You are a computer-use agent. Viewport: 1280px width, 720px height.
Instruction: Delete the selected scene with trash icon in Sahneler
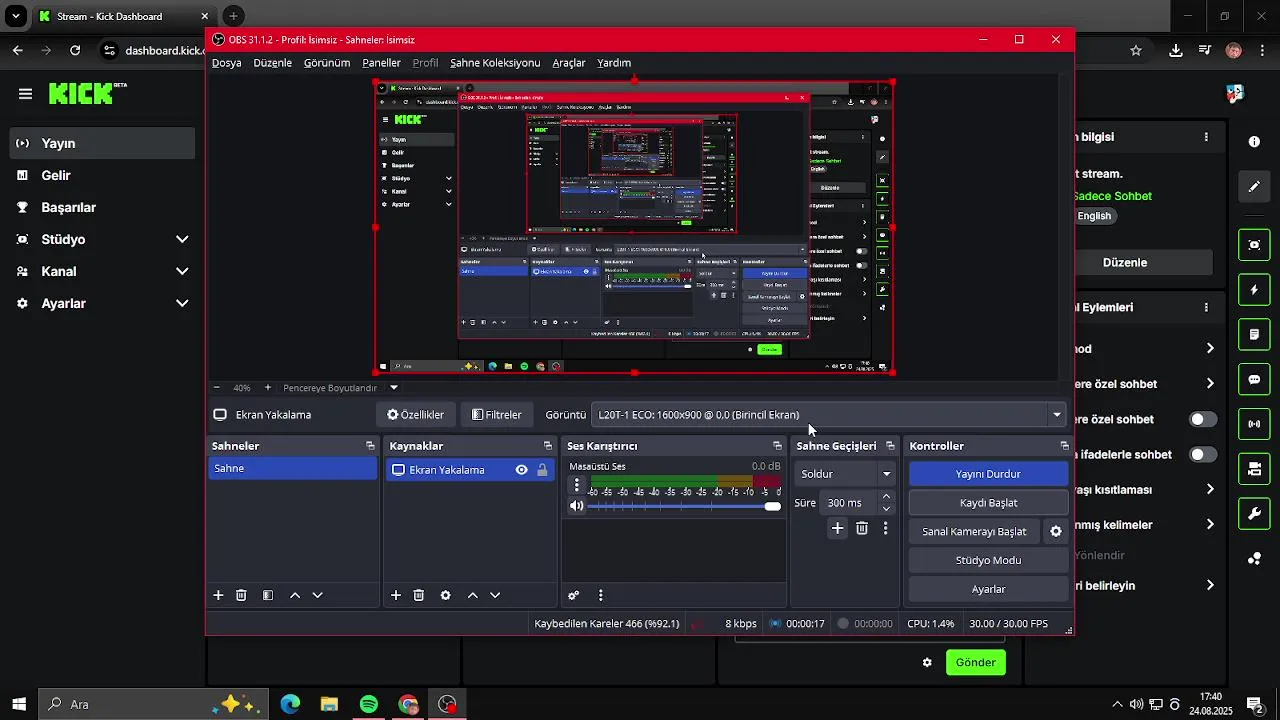click(x=241, y=595)
